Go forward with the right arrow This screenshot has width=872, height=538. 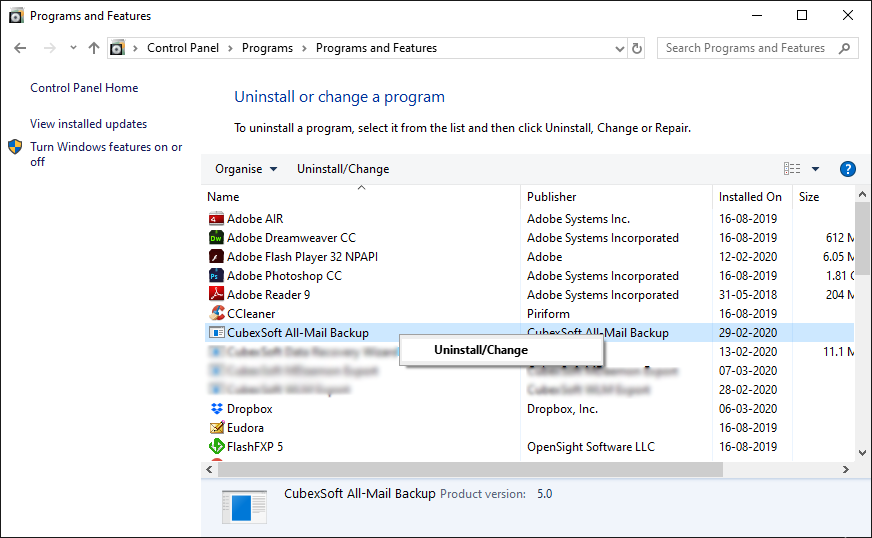(49, 48)
